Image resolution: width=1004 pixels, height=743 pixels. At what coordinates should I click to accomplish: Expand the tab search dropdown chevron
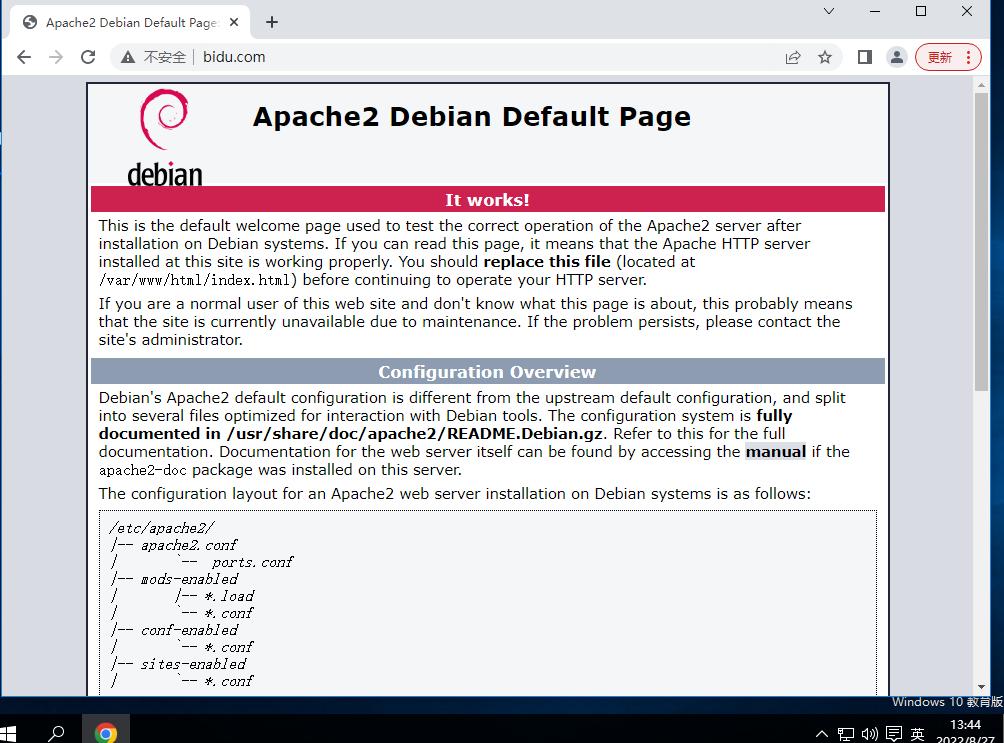[829, 11]
